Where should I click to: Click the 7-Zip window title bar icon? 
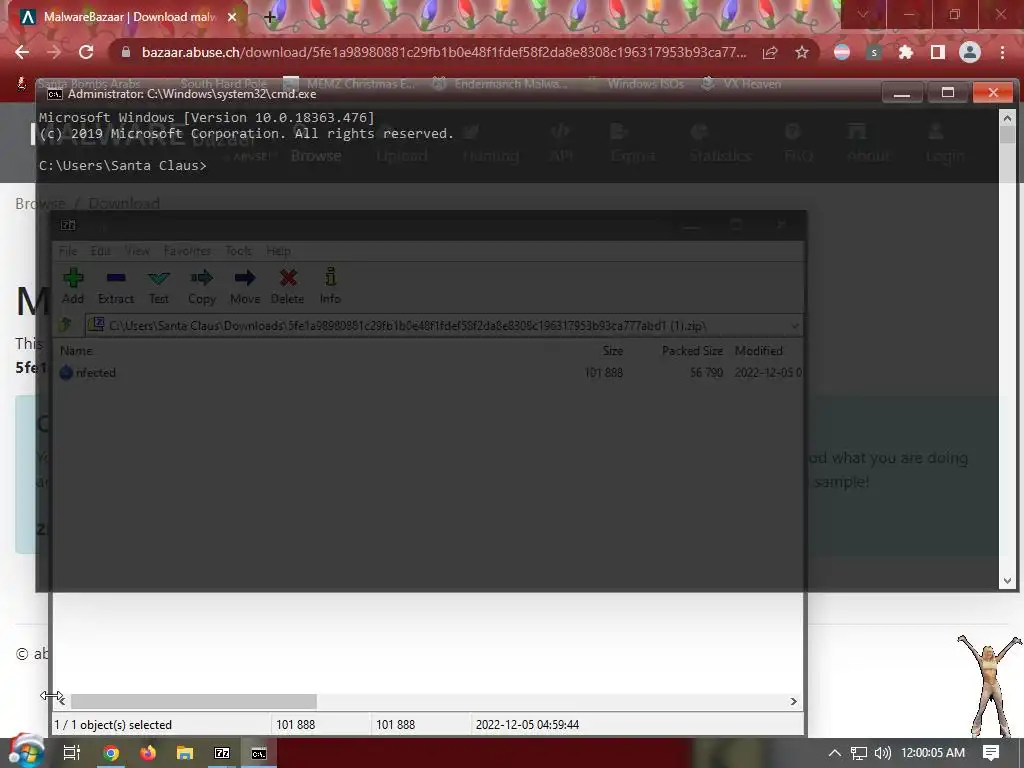tap(68, 225)
